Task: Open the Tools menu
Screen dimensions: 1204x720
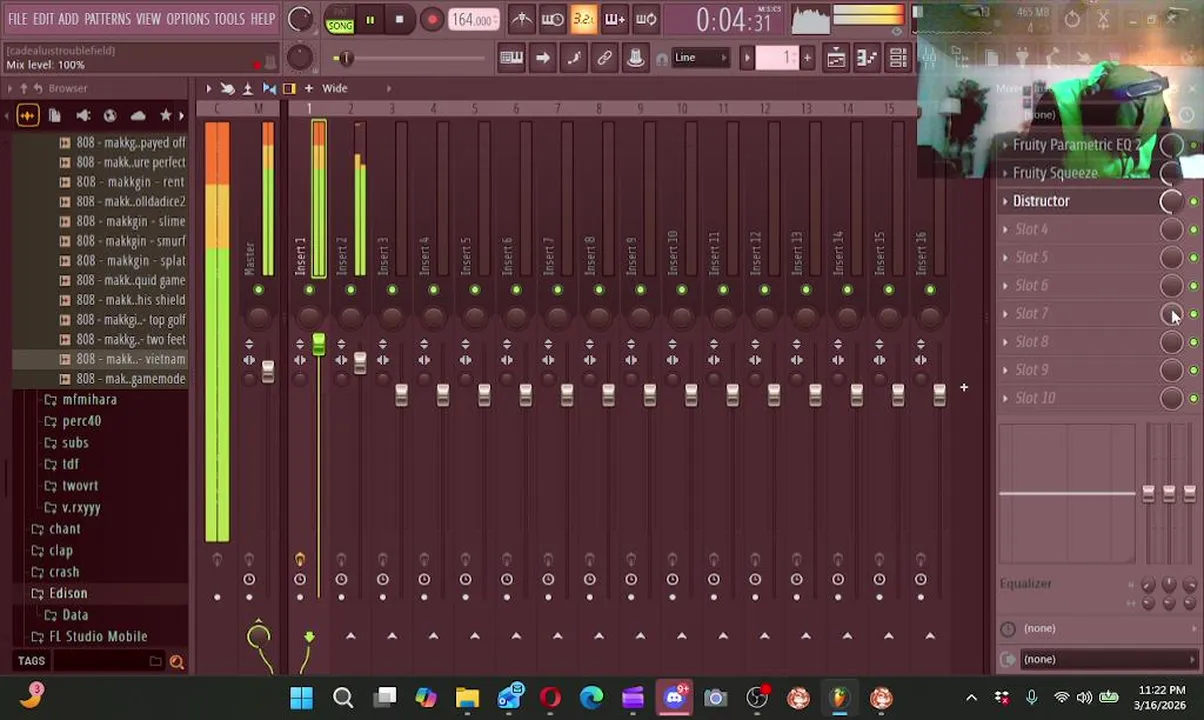Action: click(x=229, y=19)
